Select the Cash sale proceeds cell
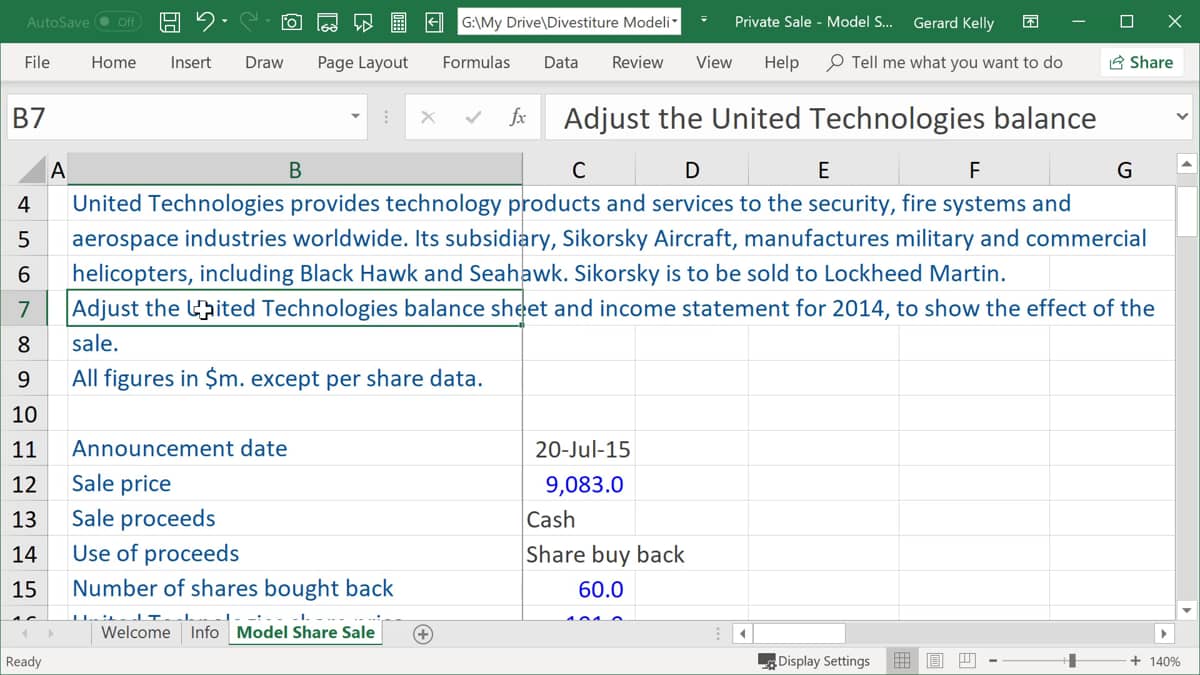Viewport: 1200px width, 675px height. pyautogui.click(x=579, y=519)
